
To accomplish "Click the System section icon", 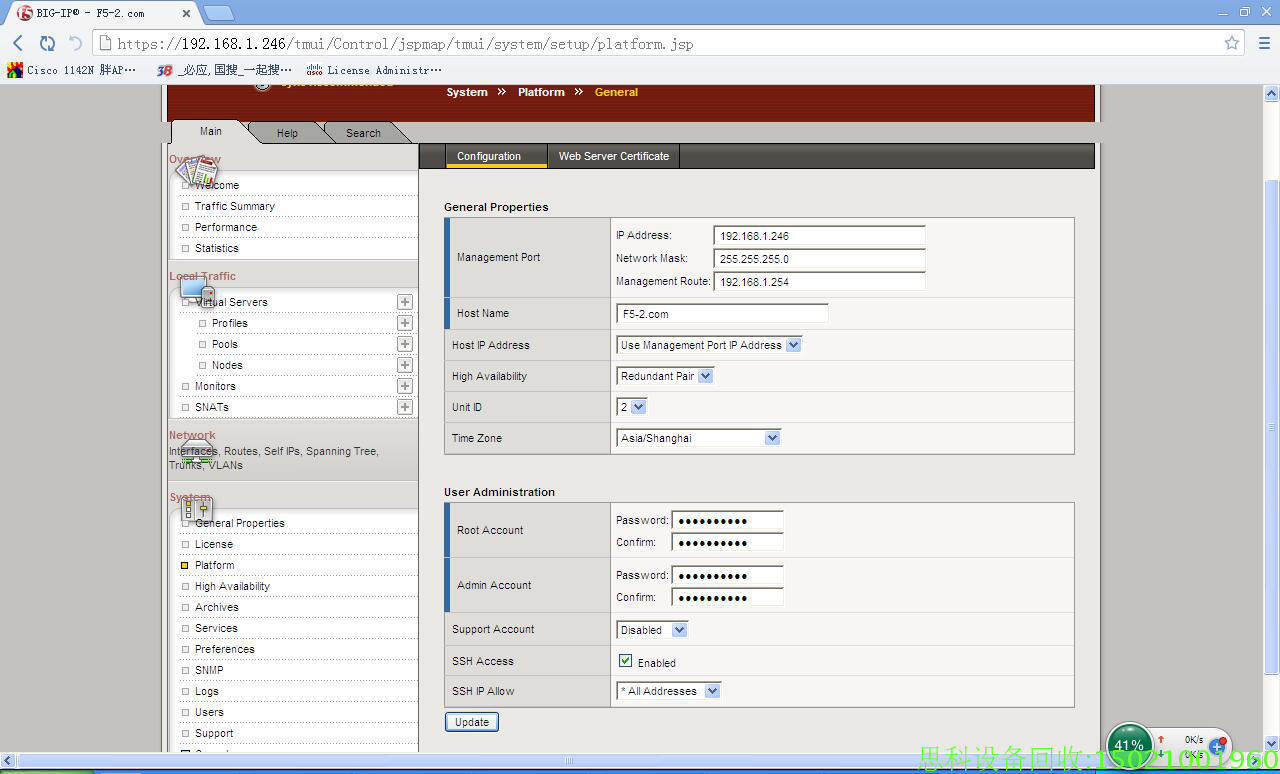I will point(196,509).
